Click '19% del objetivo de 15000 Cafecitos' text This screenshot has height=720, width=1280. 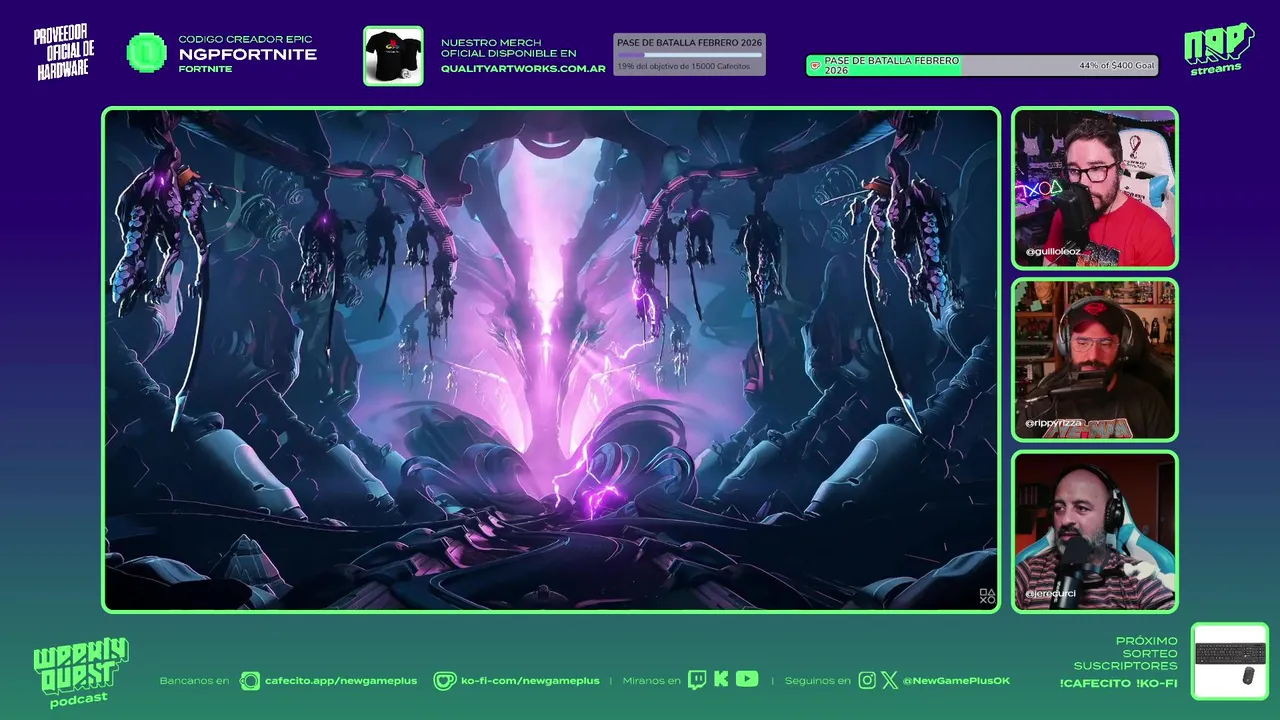click(x=683, y=66)
